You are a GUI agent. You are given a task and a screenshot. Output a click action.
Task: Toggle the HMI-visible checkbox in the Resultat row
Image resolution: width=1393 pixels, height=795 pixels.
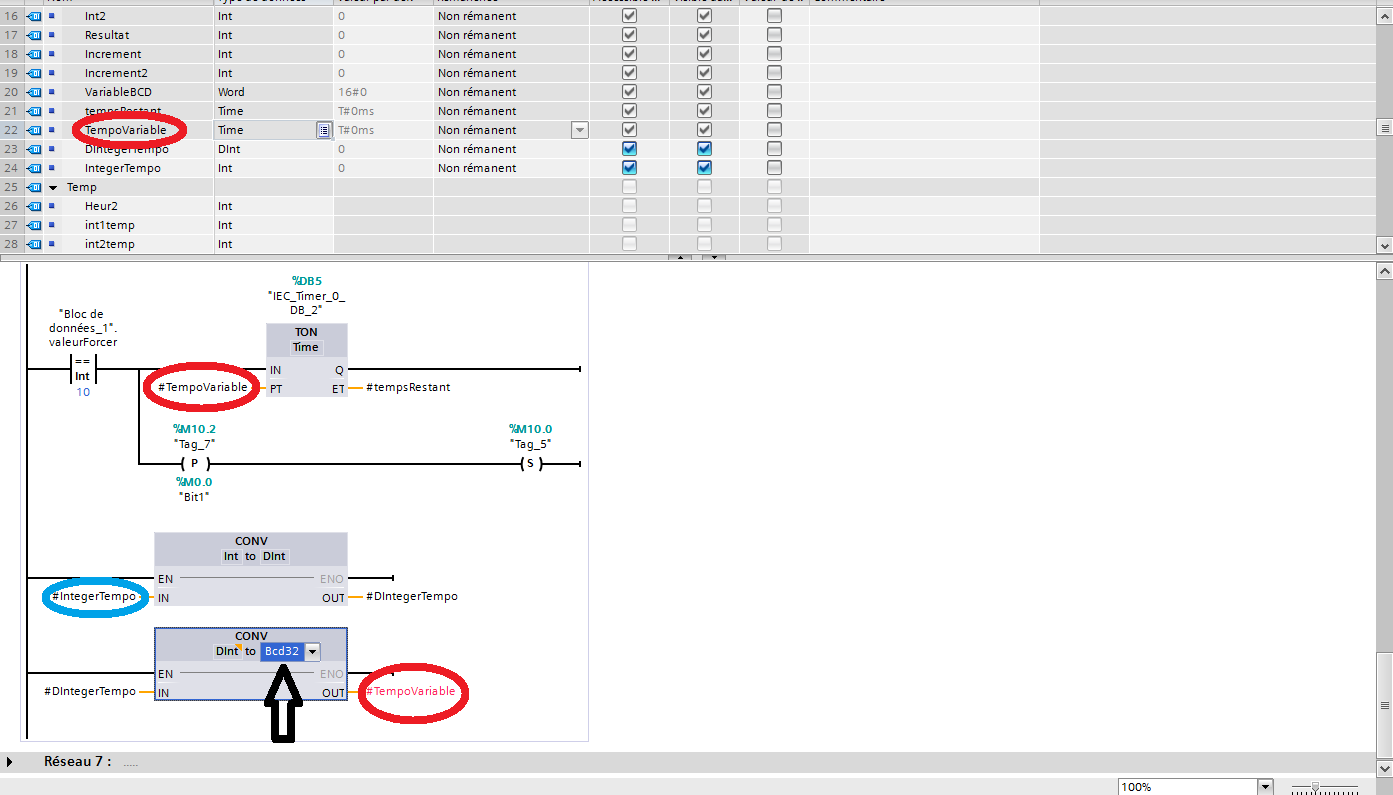click(704, 35)
